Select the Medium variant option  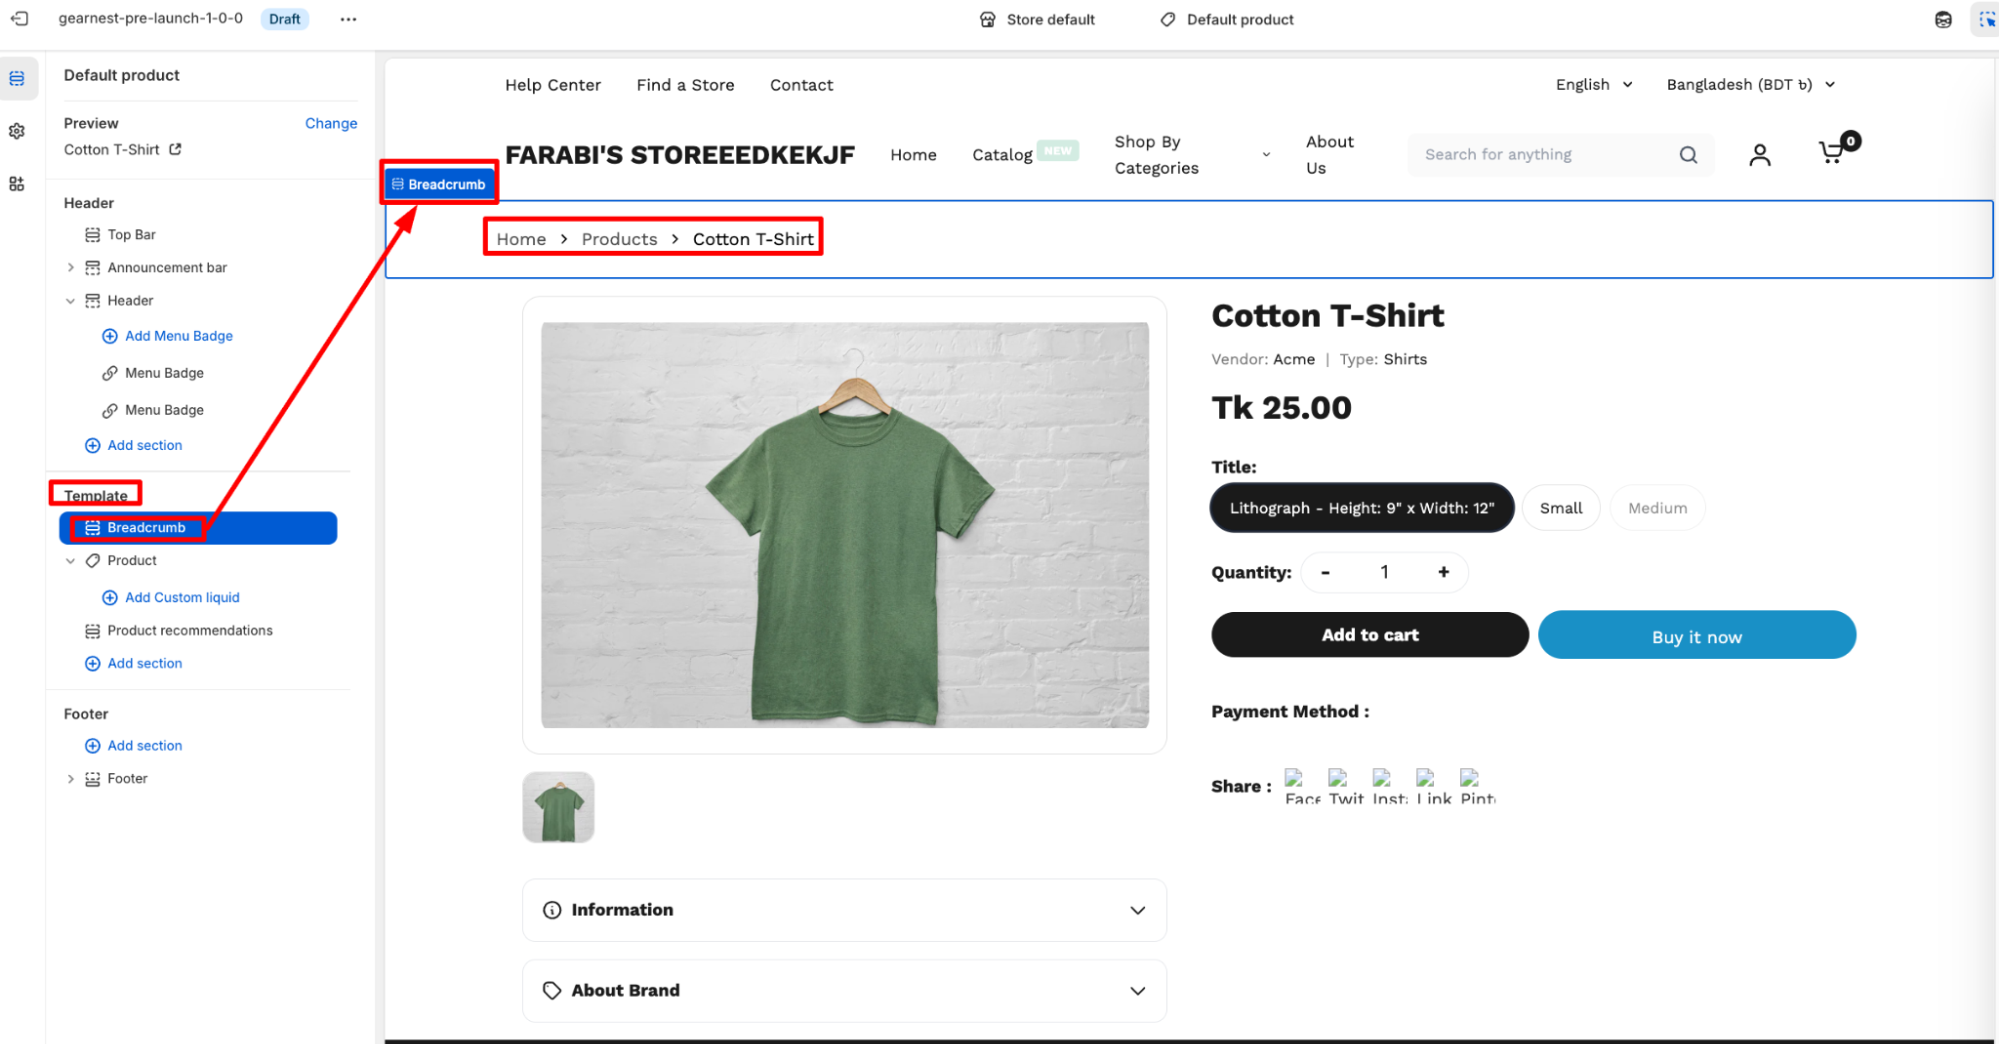1657,508
